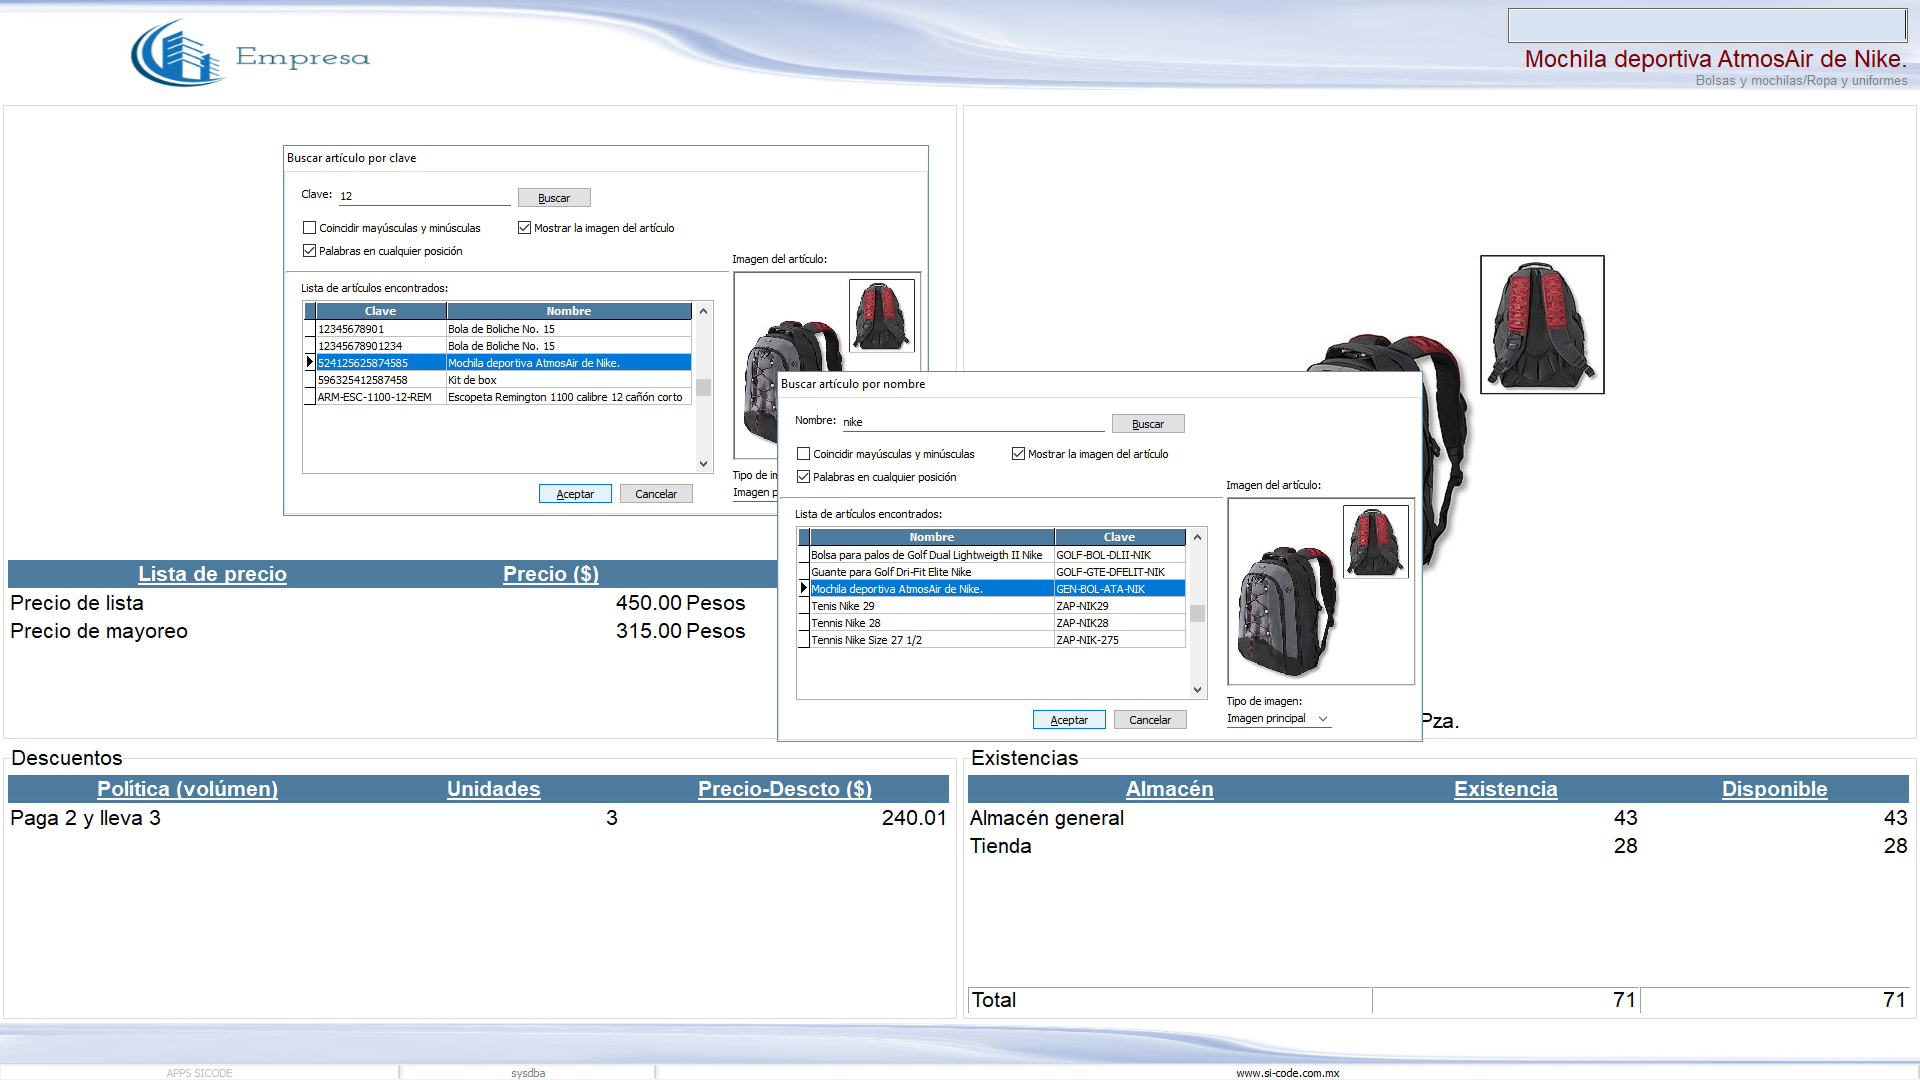The width and height of the screenshot is (1920, 1080).
Task: Click Aceptar in Buscar por nombre dialog
Action: (1068, 720)
